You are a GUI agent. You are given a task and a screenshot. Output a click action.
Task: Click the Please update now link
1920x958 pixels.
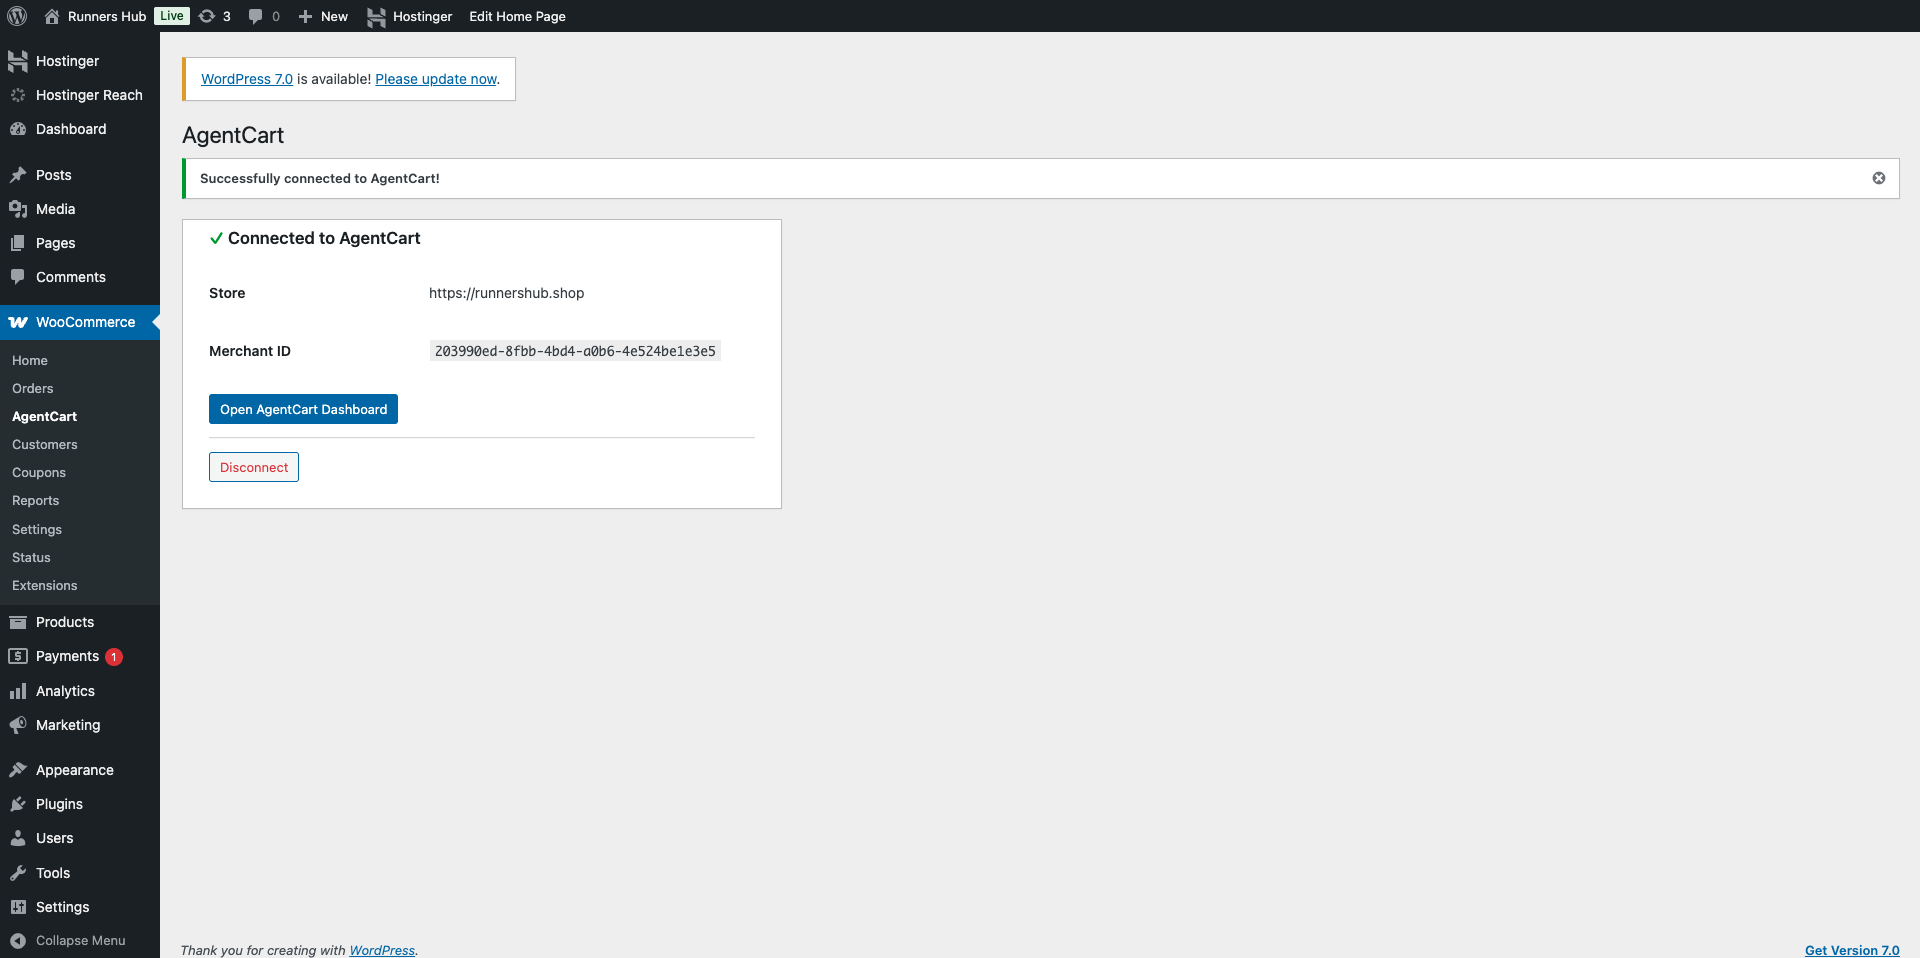pyautogui.click(x=436, y=79)
